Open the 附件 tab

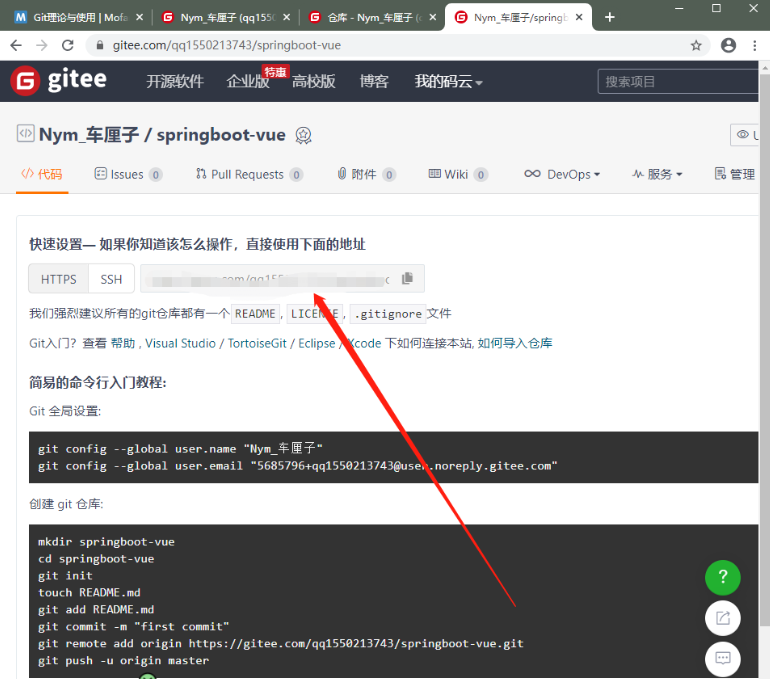(366, 174)
